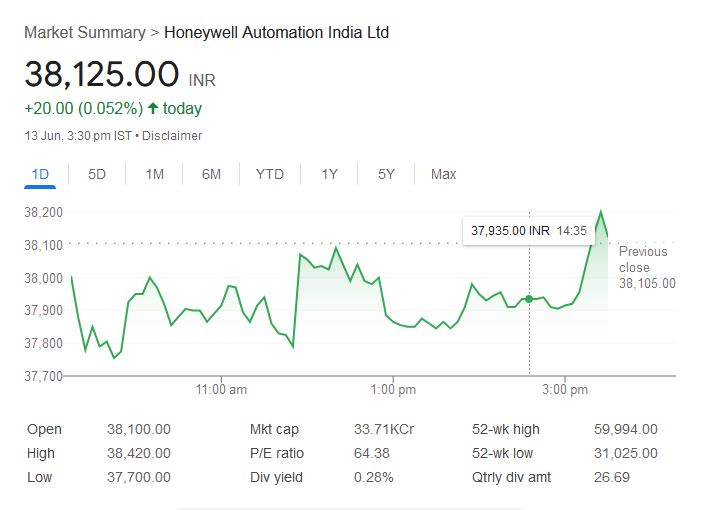Select the YTD time range tab

point(270,174)
